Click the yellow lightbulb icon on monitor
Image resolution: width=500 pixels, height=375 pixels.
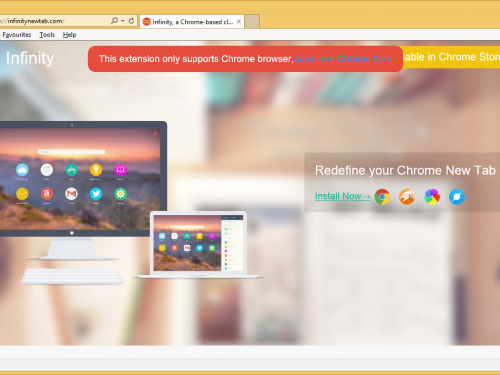click(x=96, y=170)
